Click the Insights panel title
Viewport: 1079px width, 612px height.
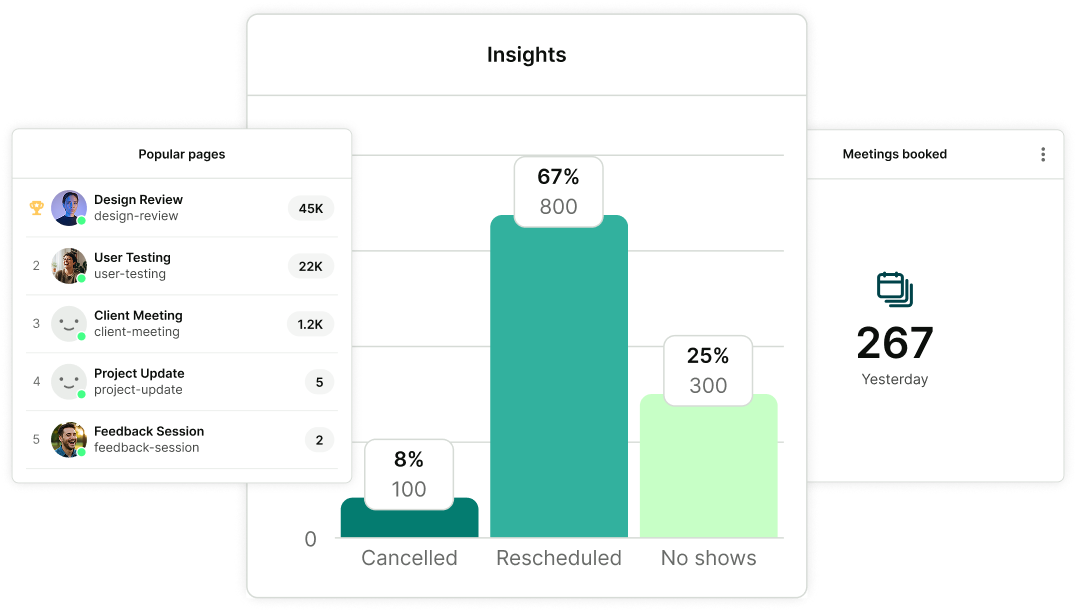tap(527, 55)
